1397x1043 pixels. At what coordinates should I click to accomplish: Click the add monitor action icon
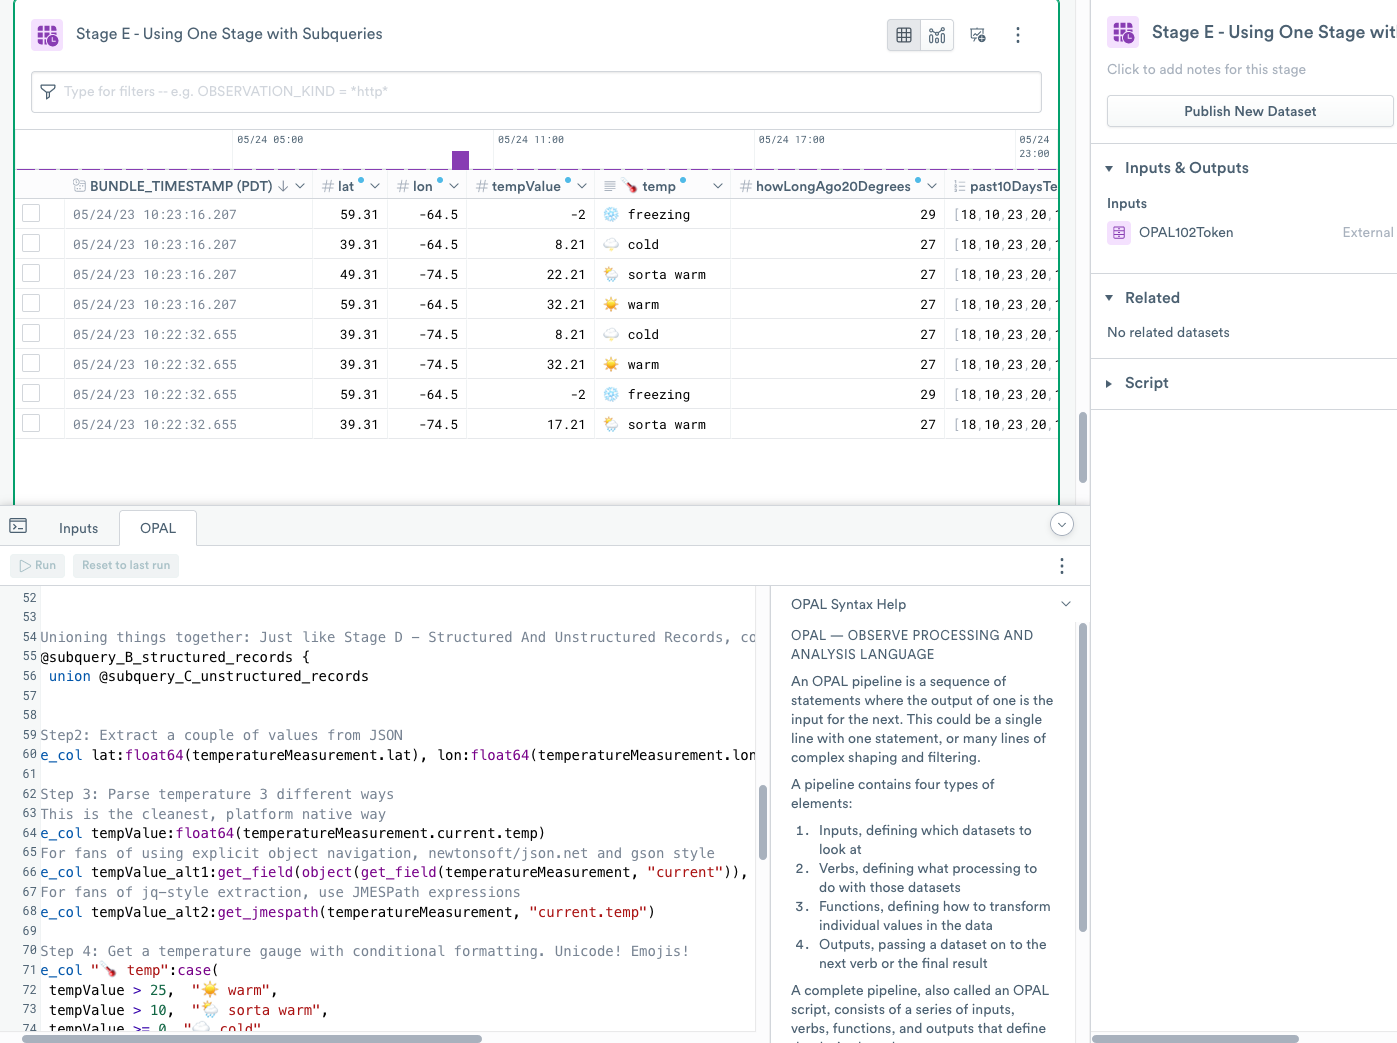coord(978,35)
